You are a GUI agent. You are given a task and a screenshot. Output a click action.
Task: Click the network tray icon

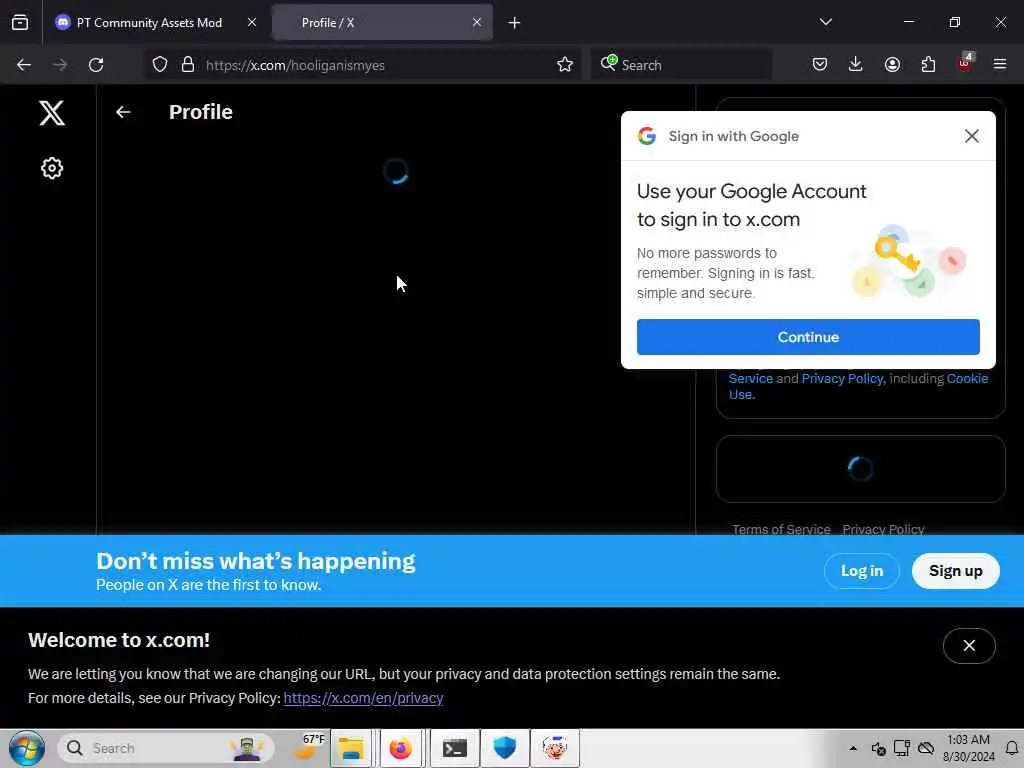tap(902, 748)
